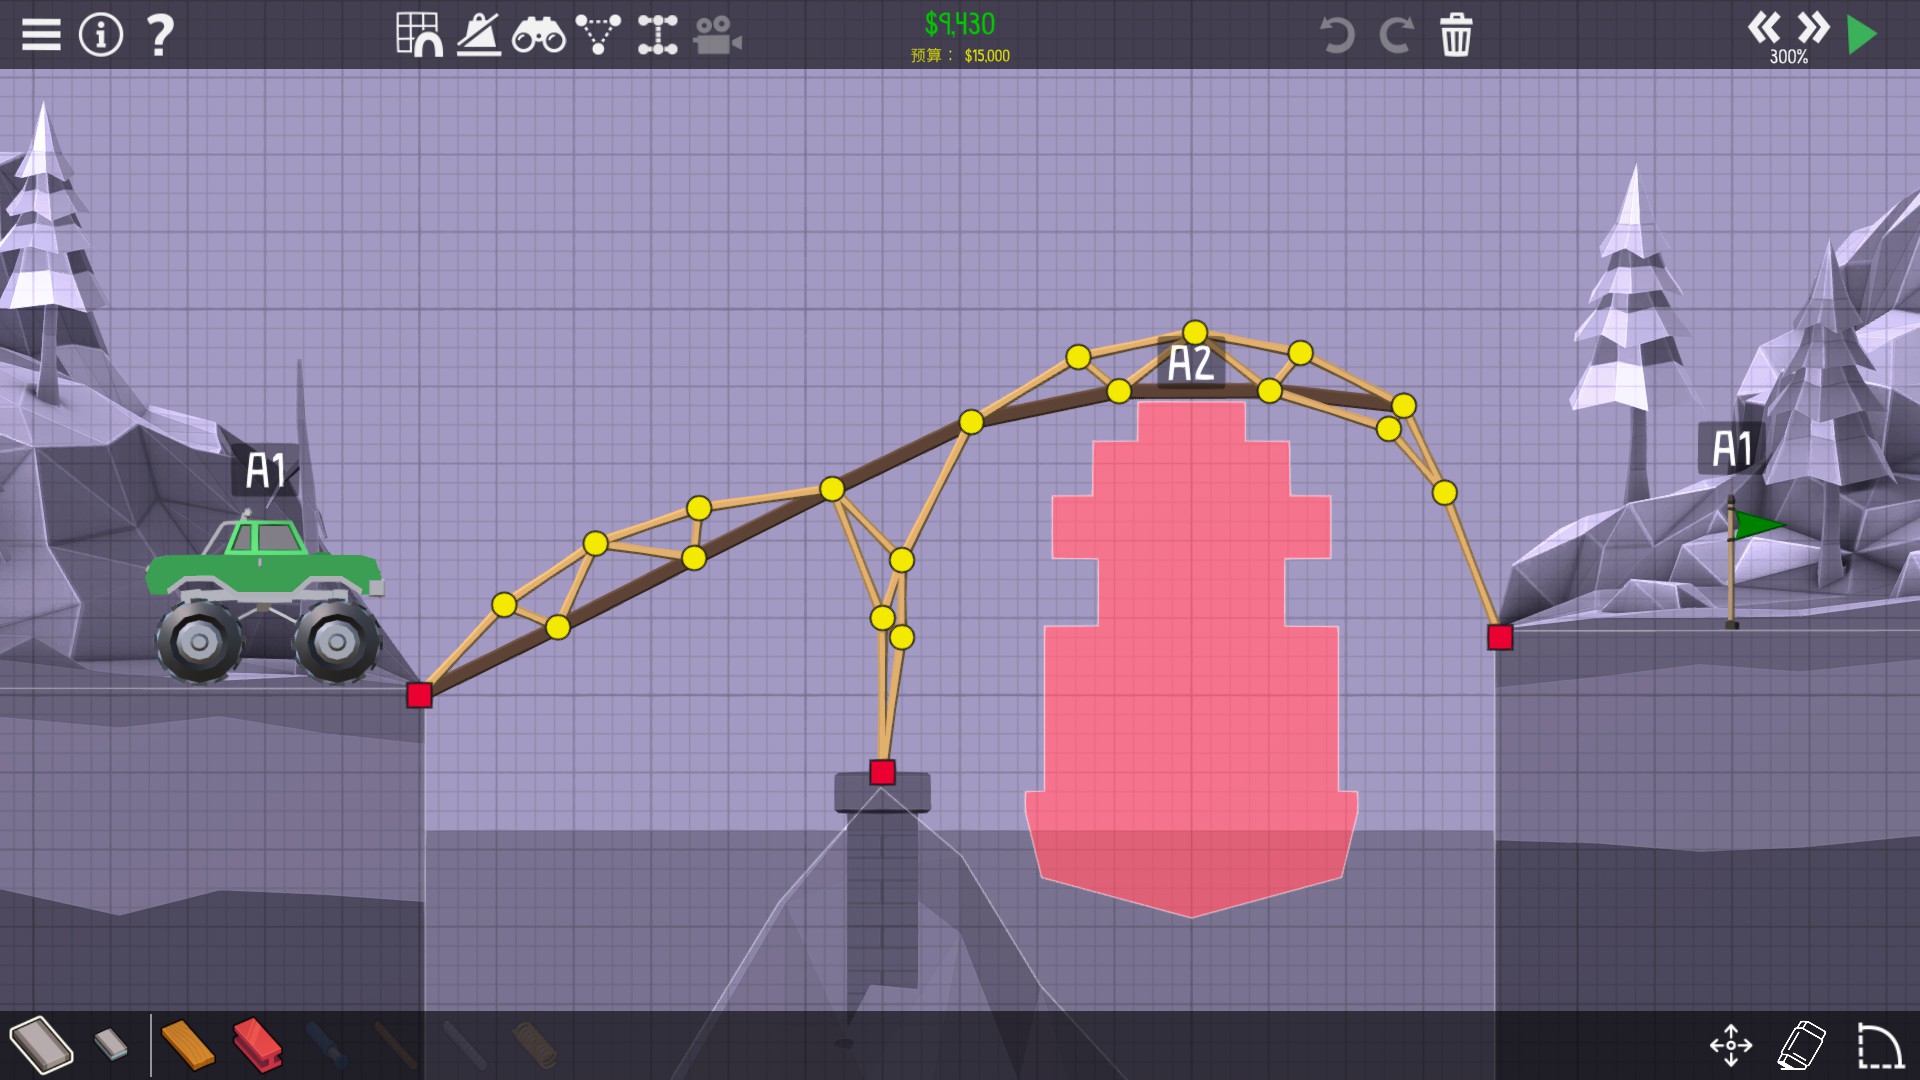
Task: Open the hamburger main menu
Action: pyautogui.click(x=41, y=35)
